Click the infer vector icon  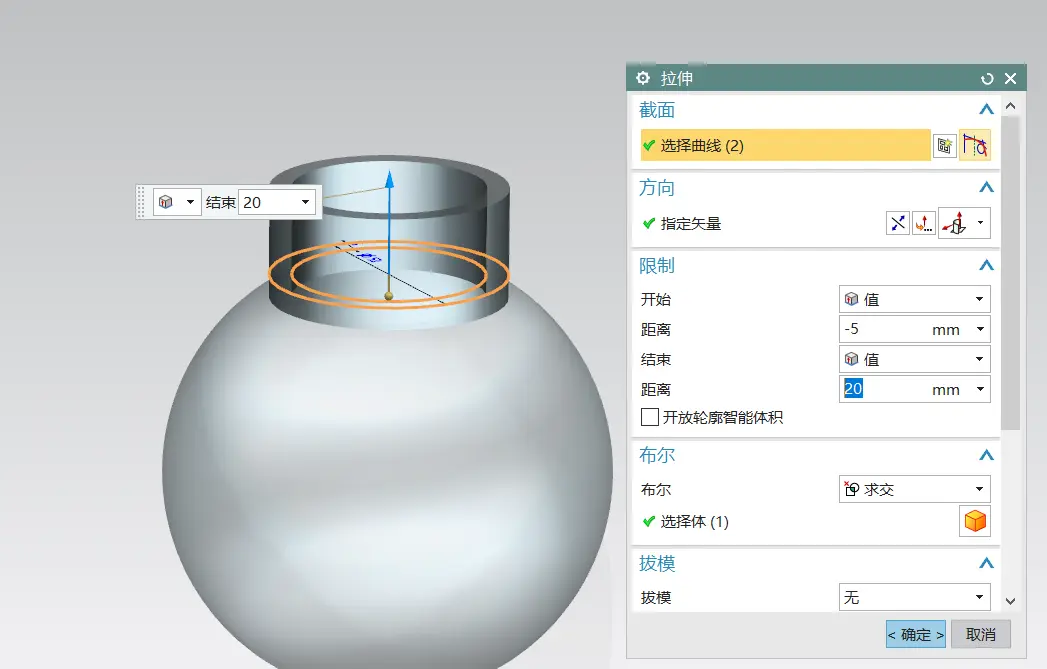click(955, 223)
